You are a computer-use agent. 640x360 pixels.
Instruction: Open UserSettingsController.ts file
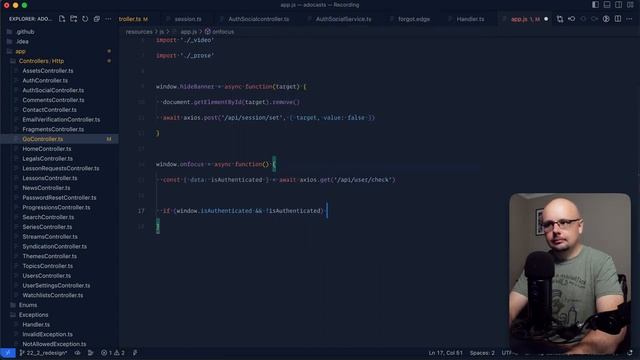(56, 286)
